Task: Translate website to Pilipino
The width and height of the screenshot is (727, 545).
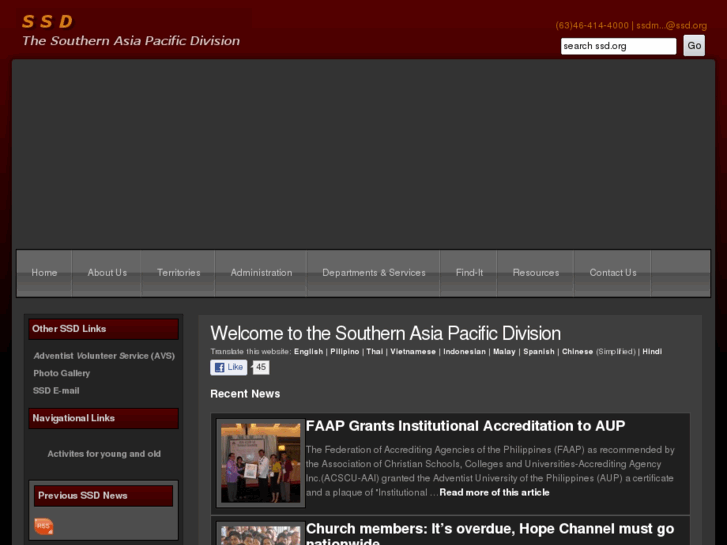Action: click(x=344, y=352)
